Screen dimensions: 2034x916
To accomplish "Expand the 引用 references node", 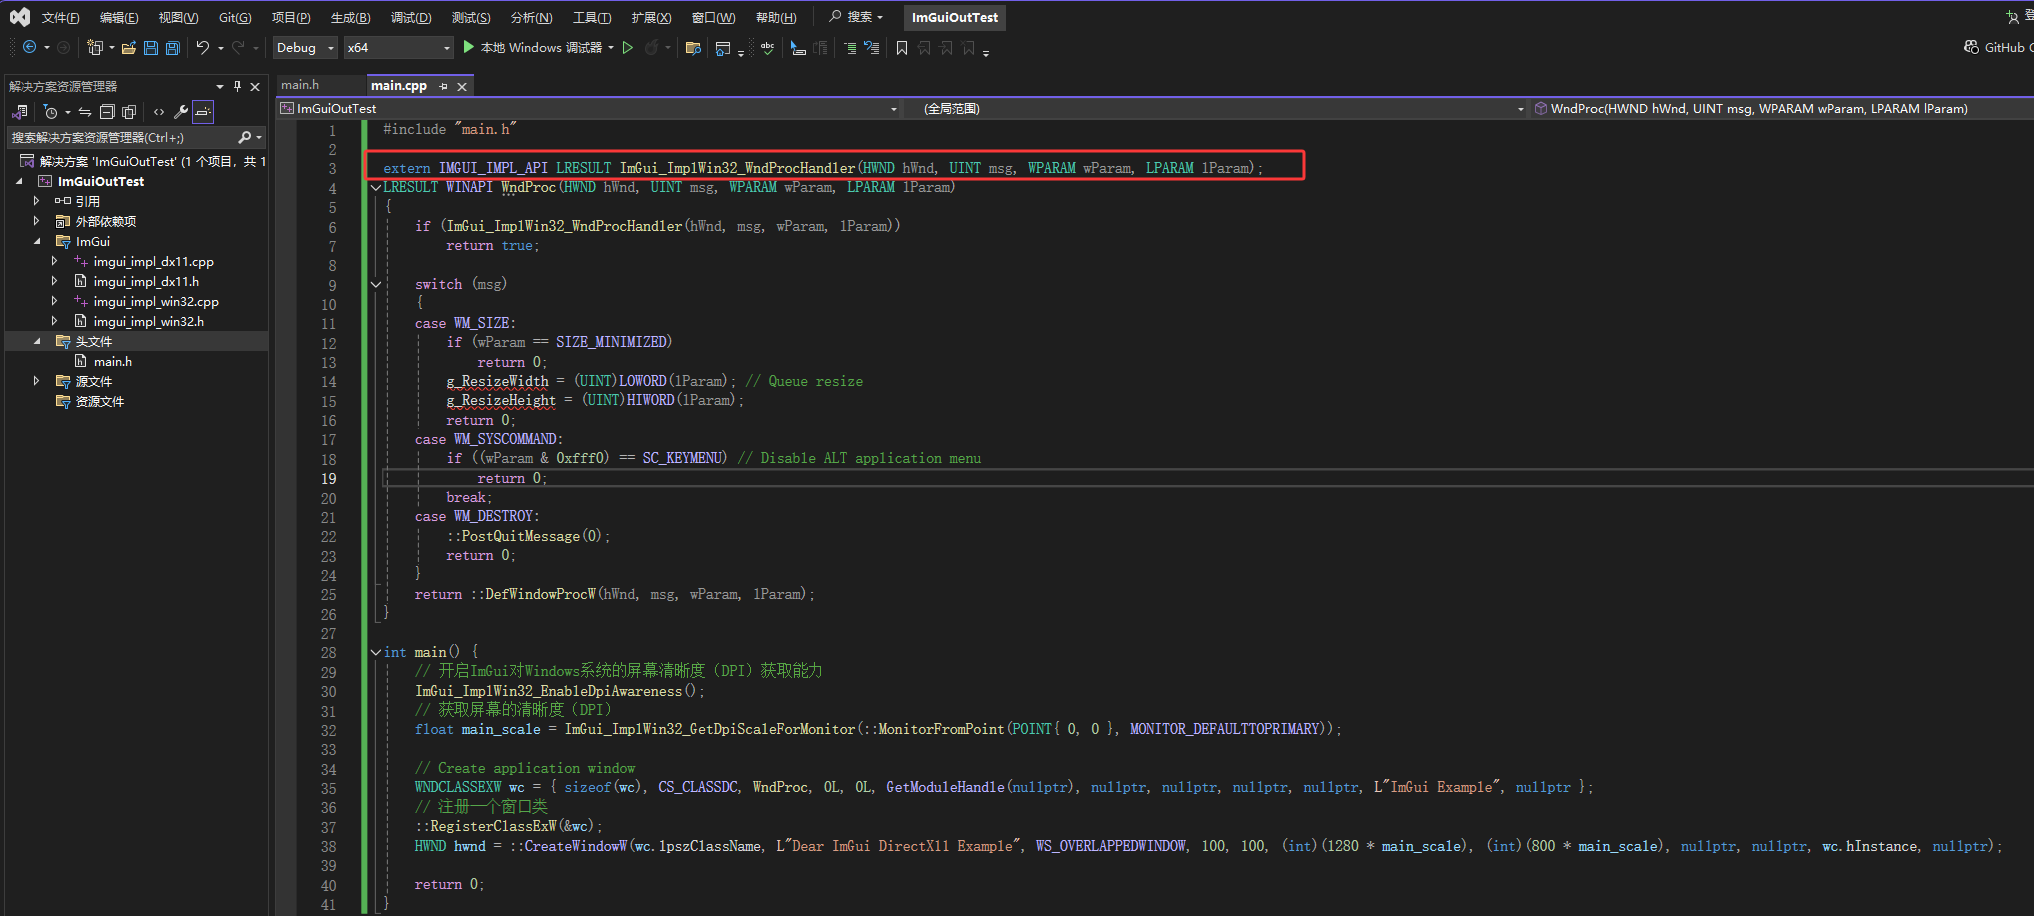I will tap(37, 201).
